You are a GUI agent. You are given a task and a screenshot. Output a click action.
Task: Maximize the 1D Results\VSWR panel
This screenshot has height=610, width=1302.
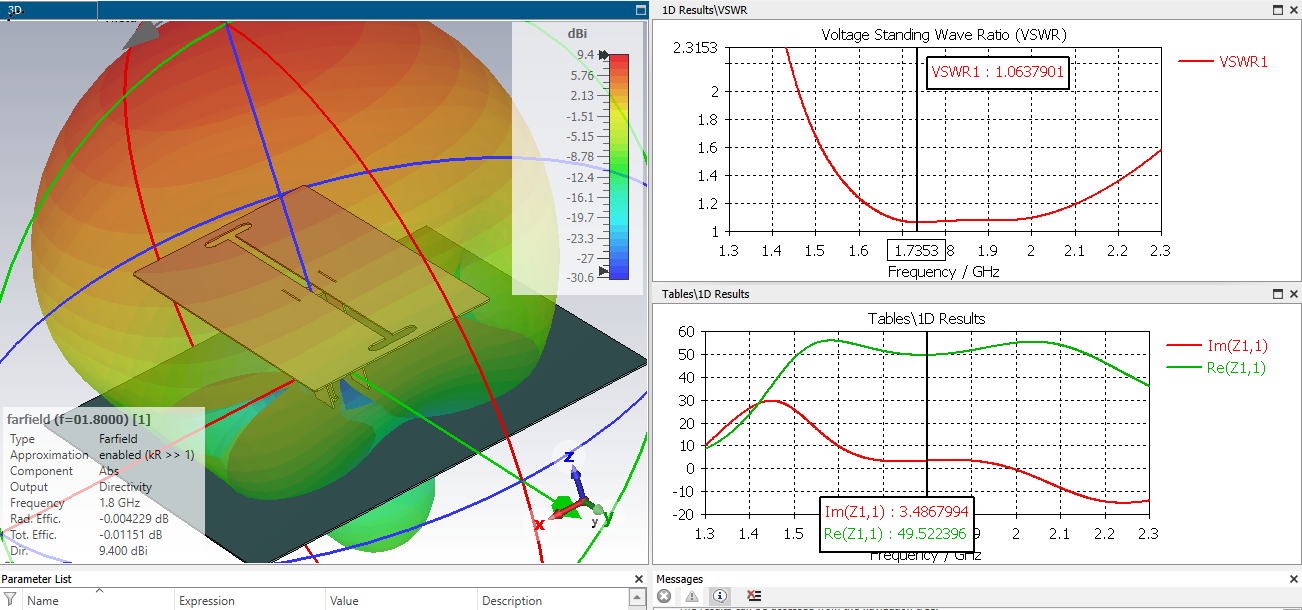tap(1277, 10)
